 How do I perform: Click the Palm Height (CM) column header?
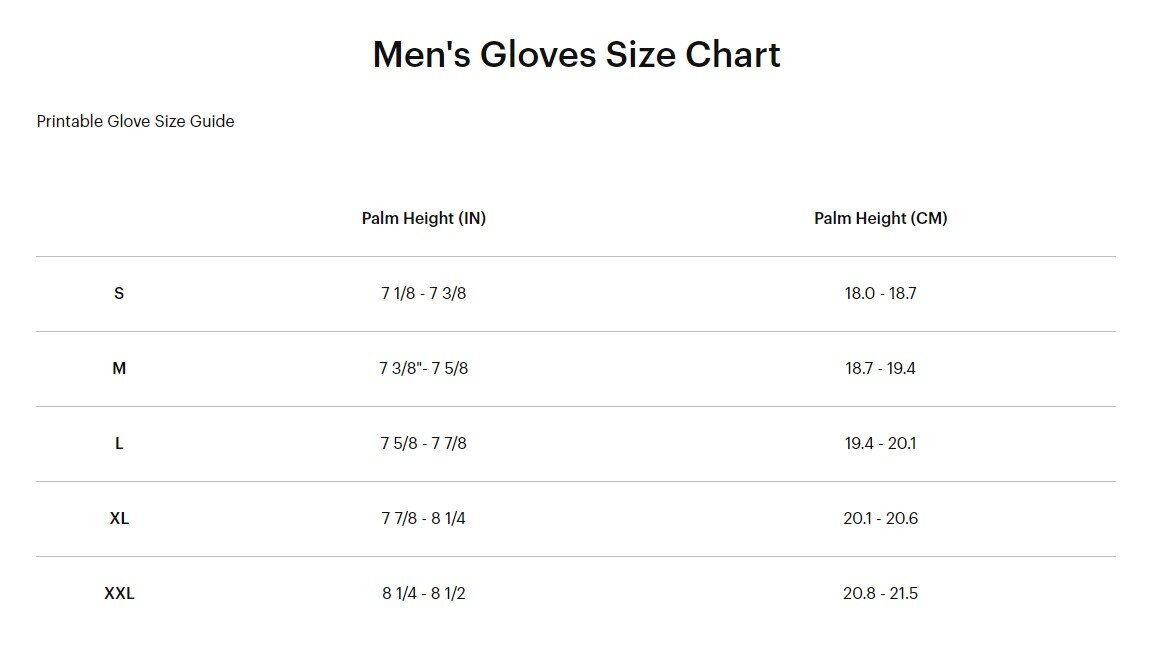click(x=880, y=218)
